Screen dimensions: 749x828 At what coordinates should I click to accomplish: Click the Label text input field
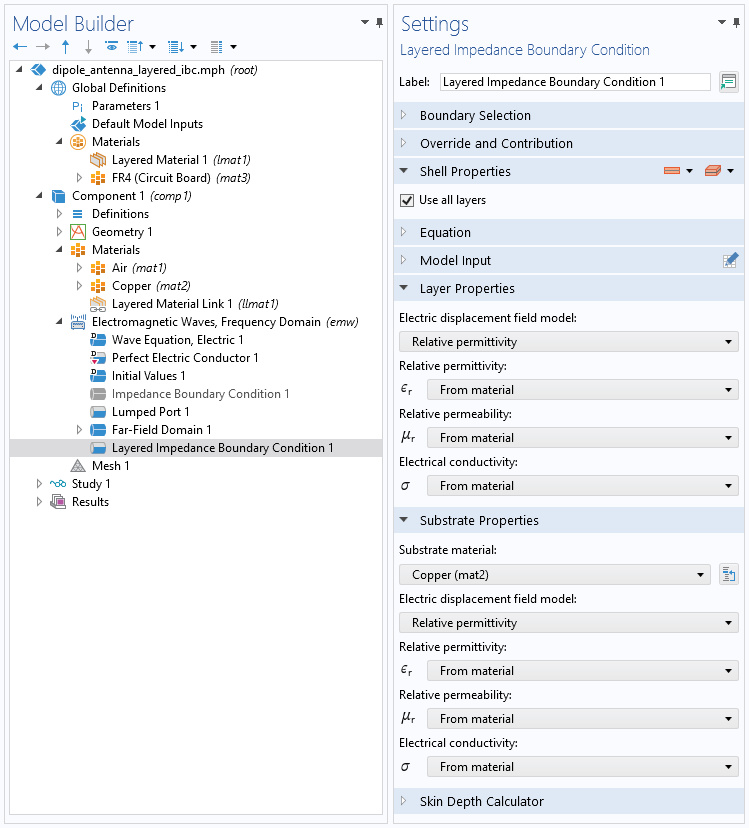point(575,82)
